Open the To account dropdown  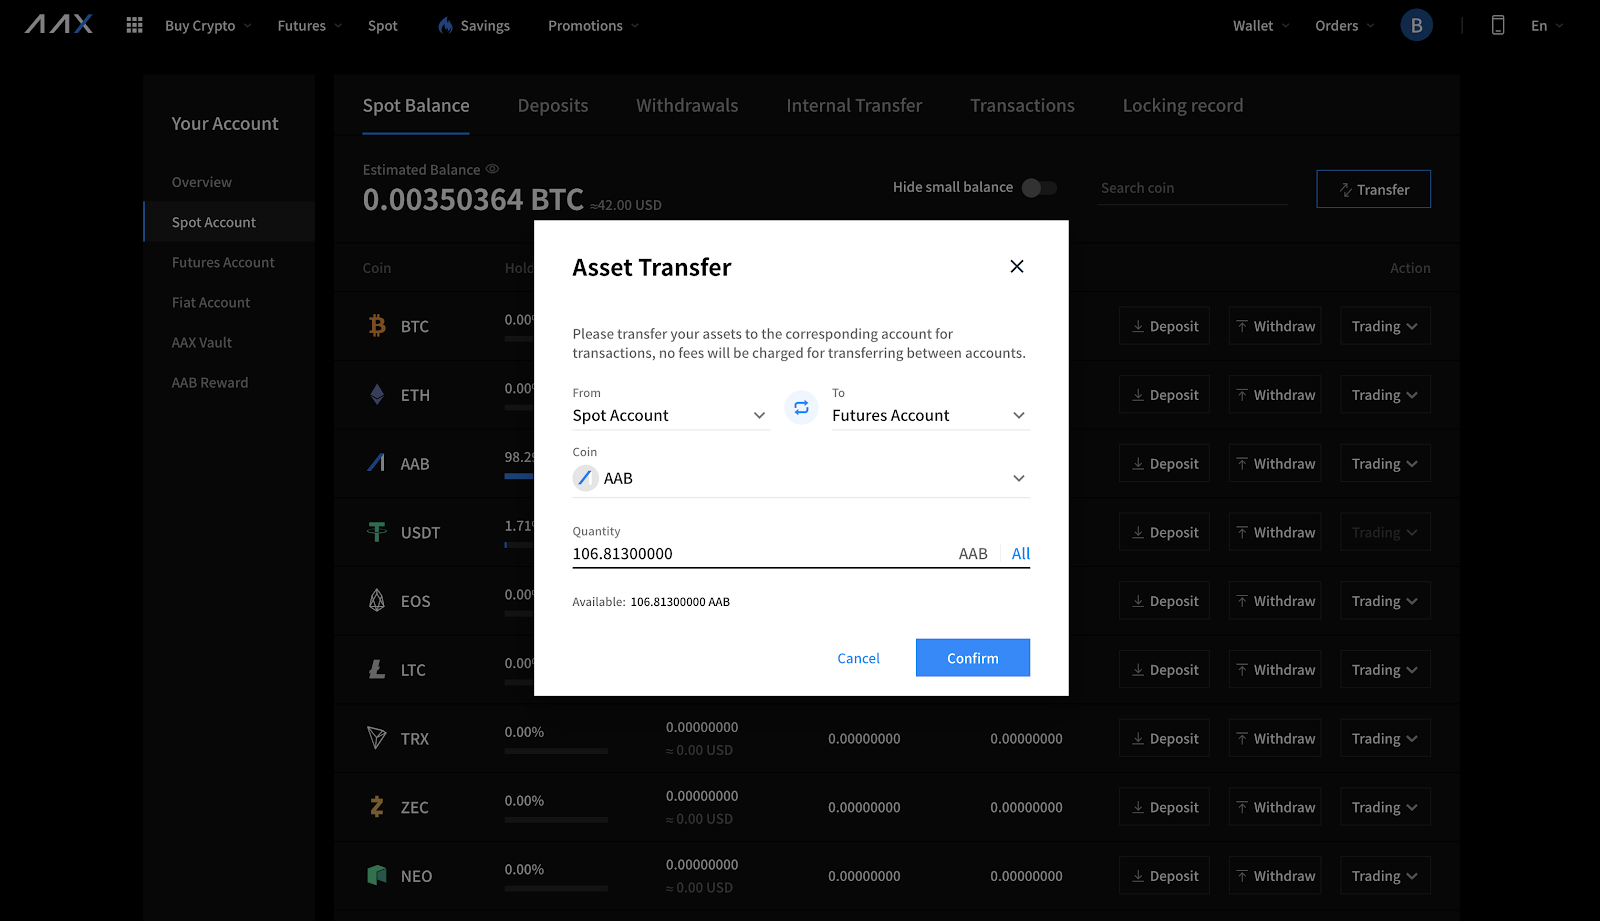(930, 415)
